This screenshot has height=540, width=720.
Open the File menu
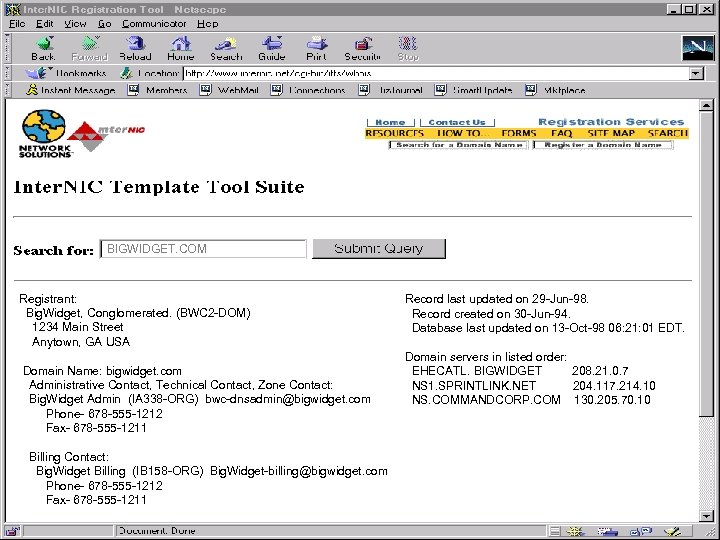coord(17,23)
